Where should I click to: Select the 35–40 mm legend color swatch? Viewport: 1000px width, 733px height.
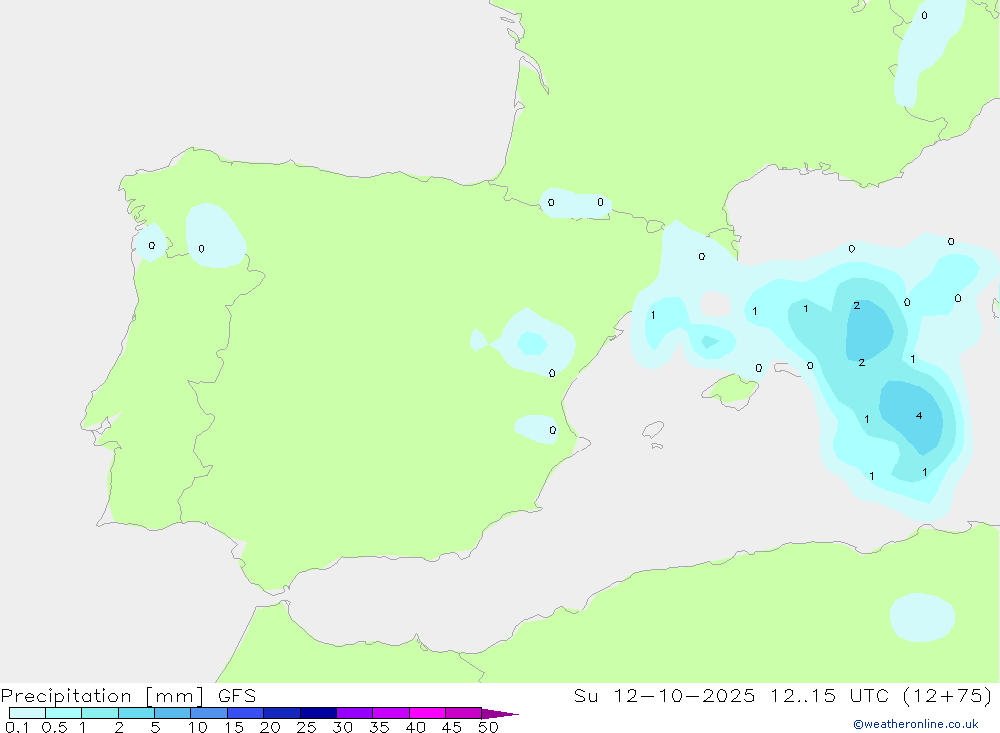391,713
